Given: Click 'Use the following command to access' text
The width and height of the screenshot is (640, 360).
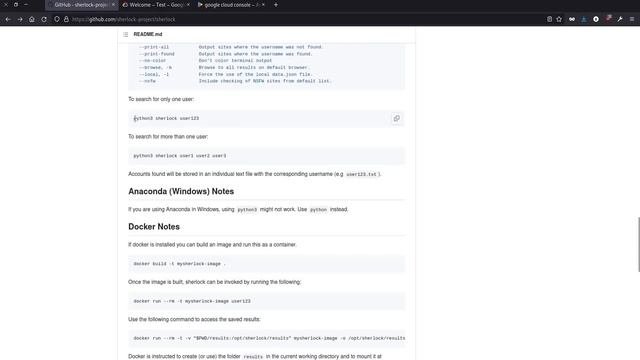Looking at the screenshot, I should [x=194, y=320].
